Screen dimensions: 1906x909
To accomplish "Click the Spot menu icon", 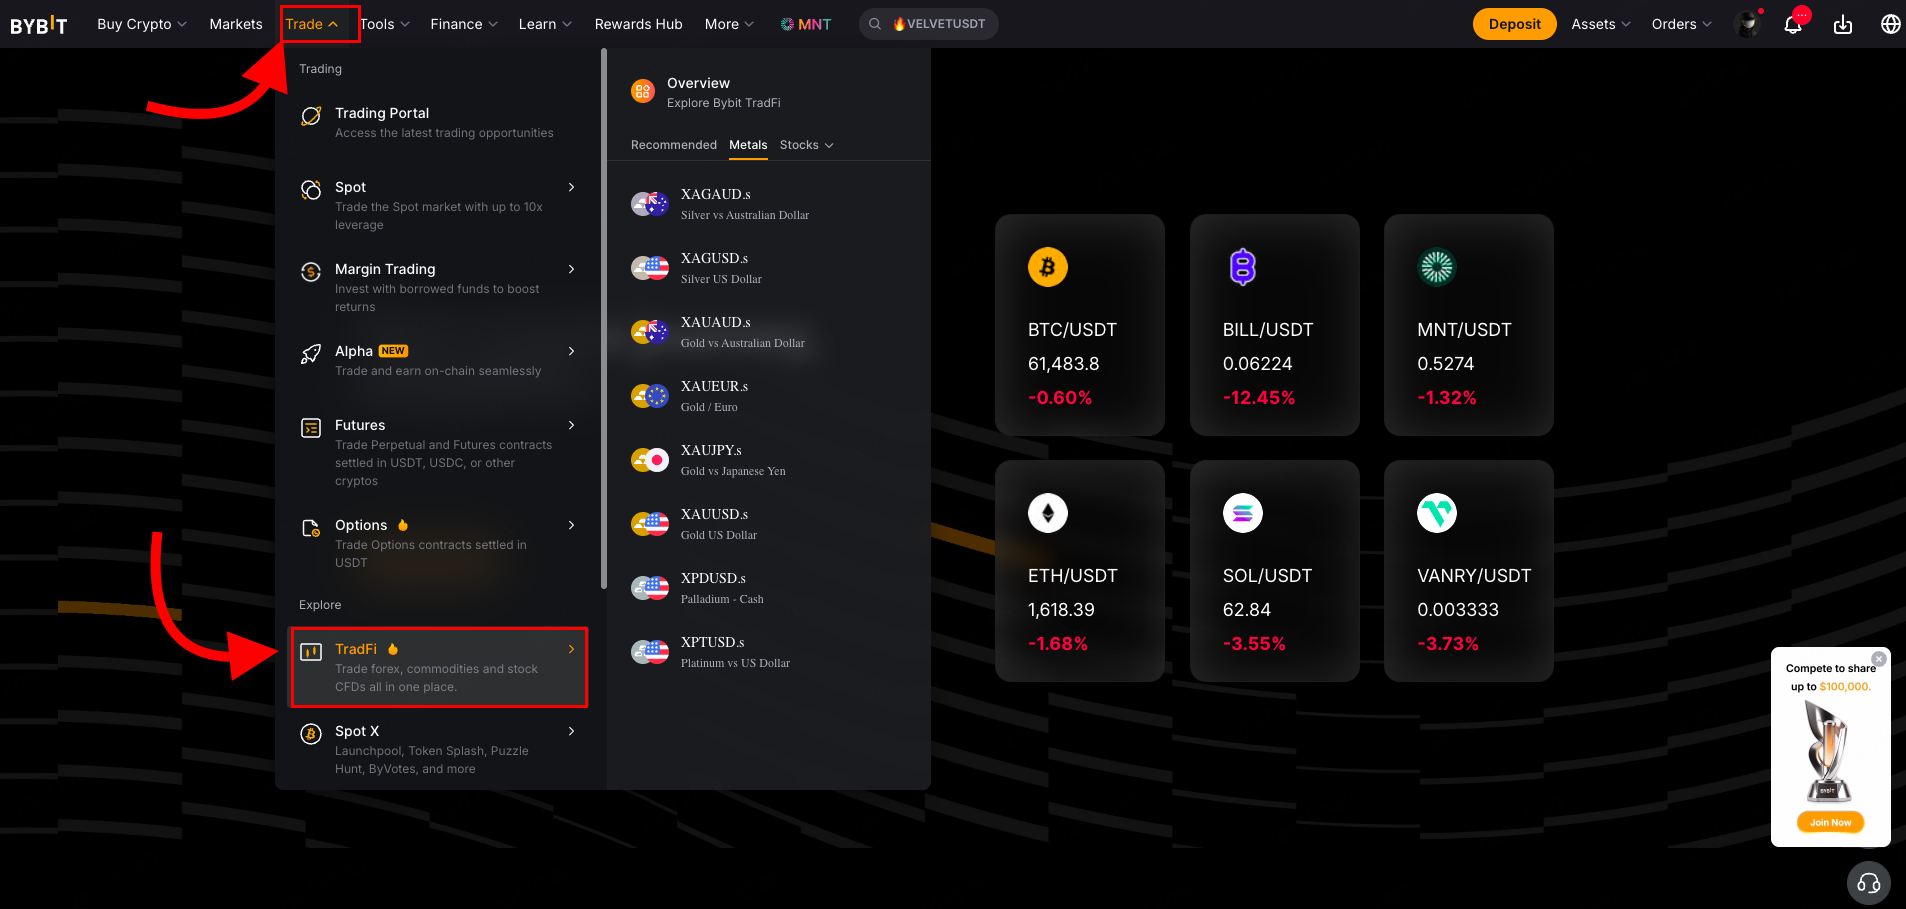I will (311, 190).
